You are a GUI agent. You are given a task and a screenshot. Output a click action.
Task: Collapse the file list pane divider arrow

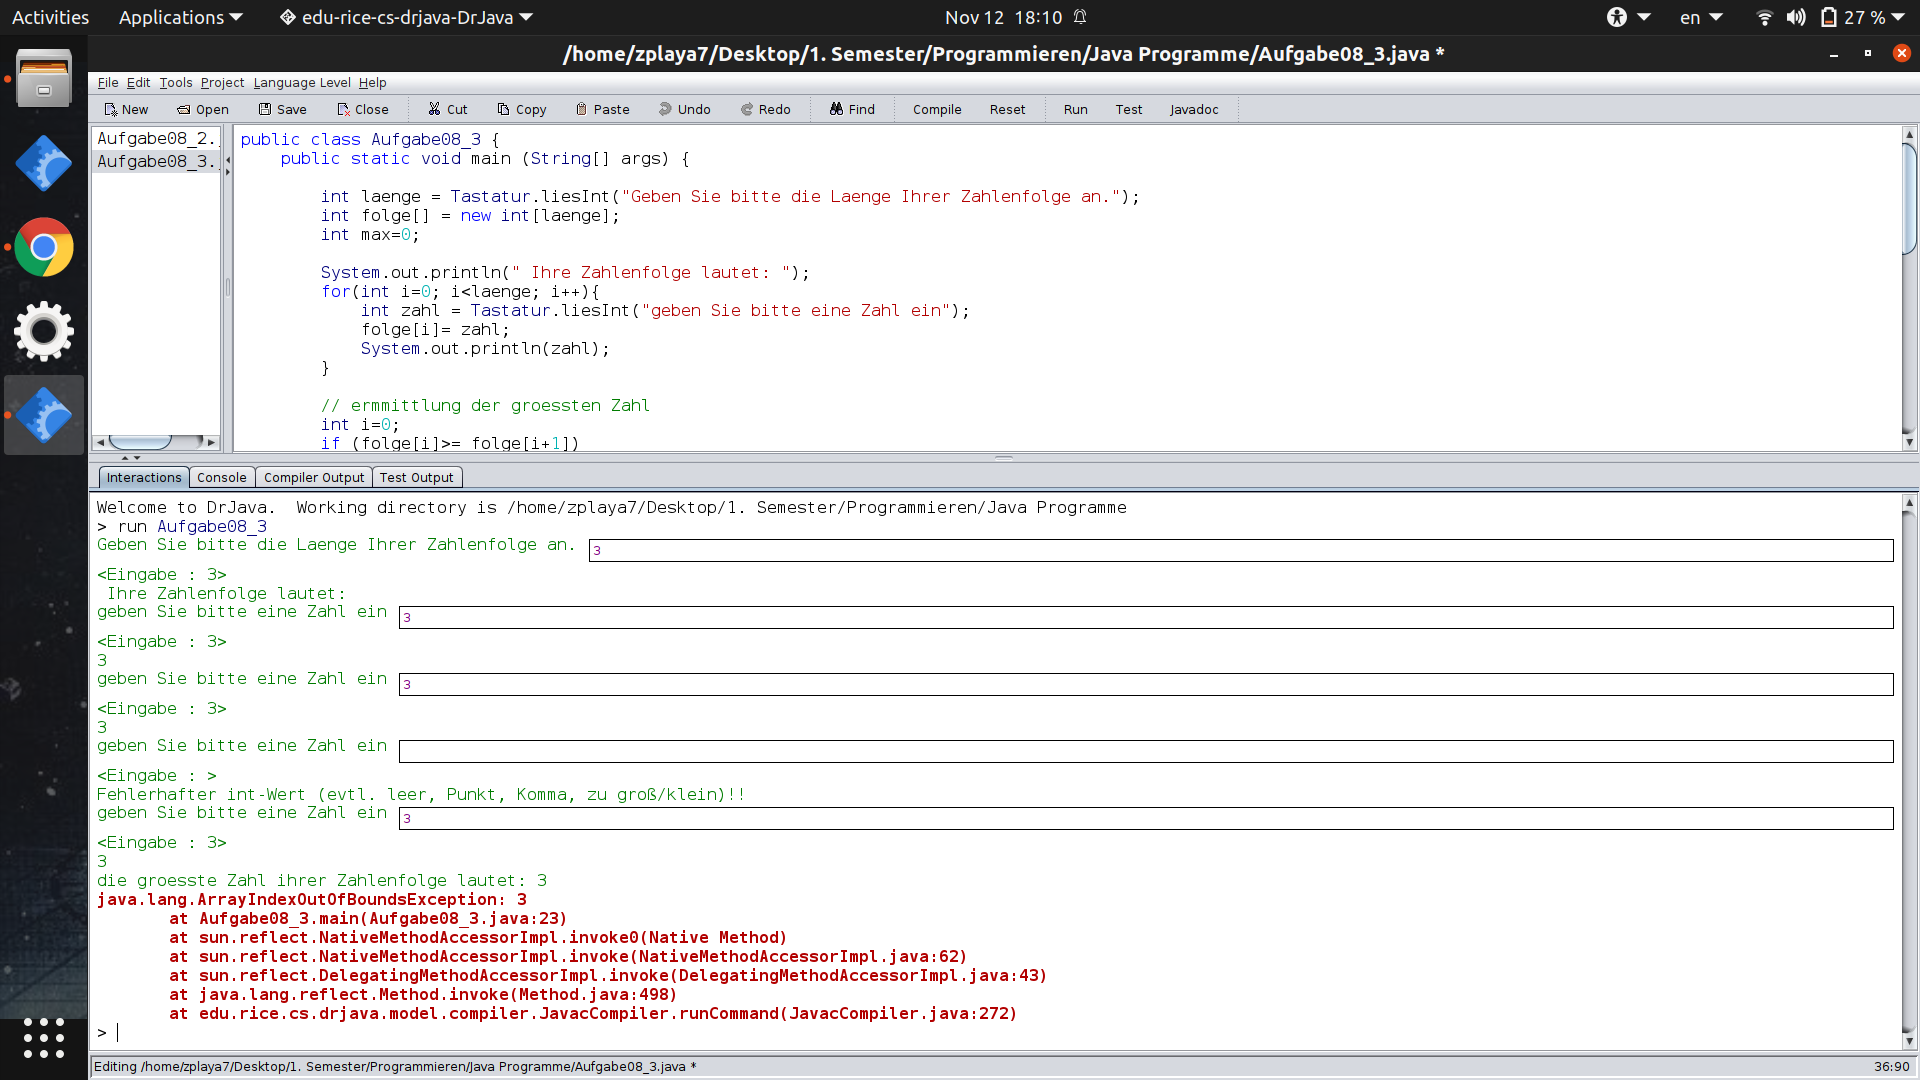point(228,159)
